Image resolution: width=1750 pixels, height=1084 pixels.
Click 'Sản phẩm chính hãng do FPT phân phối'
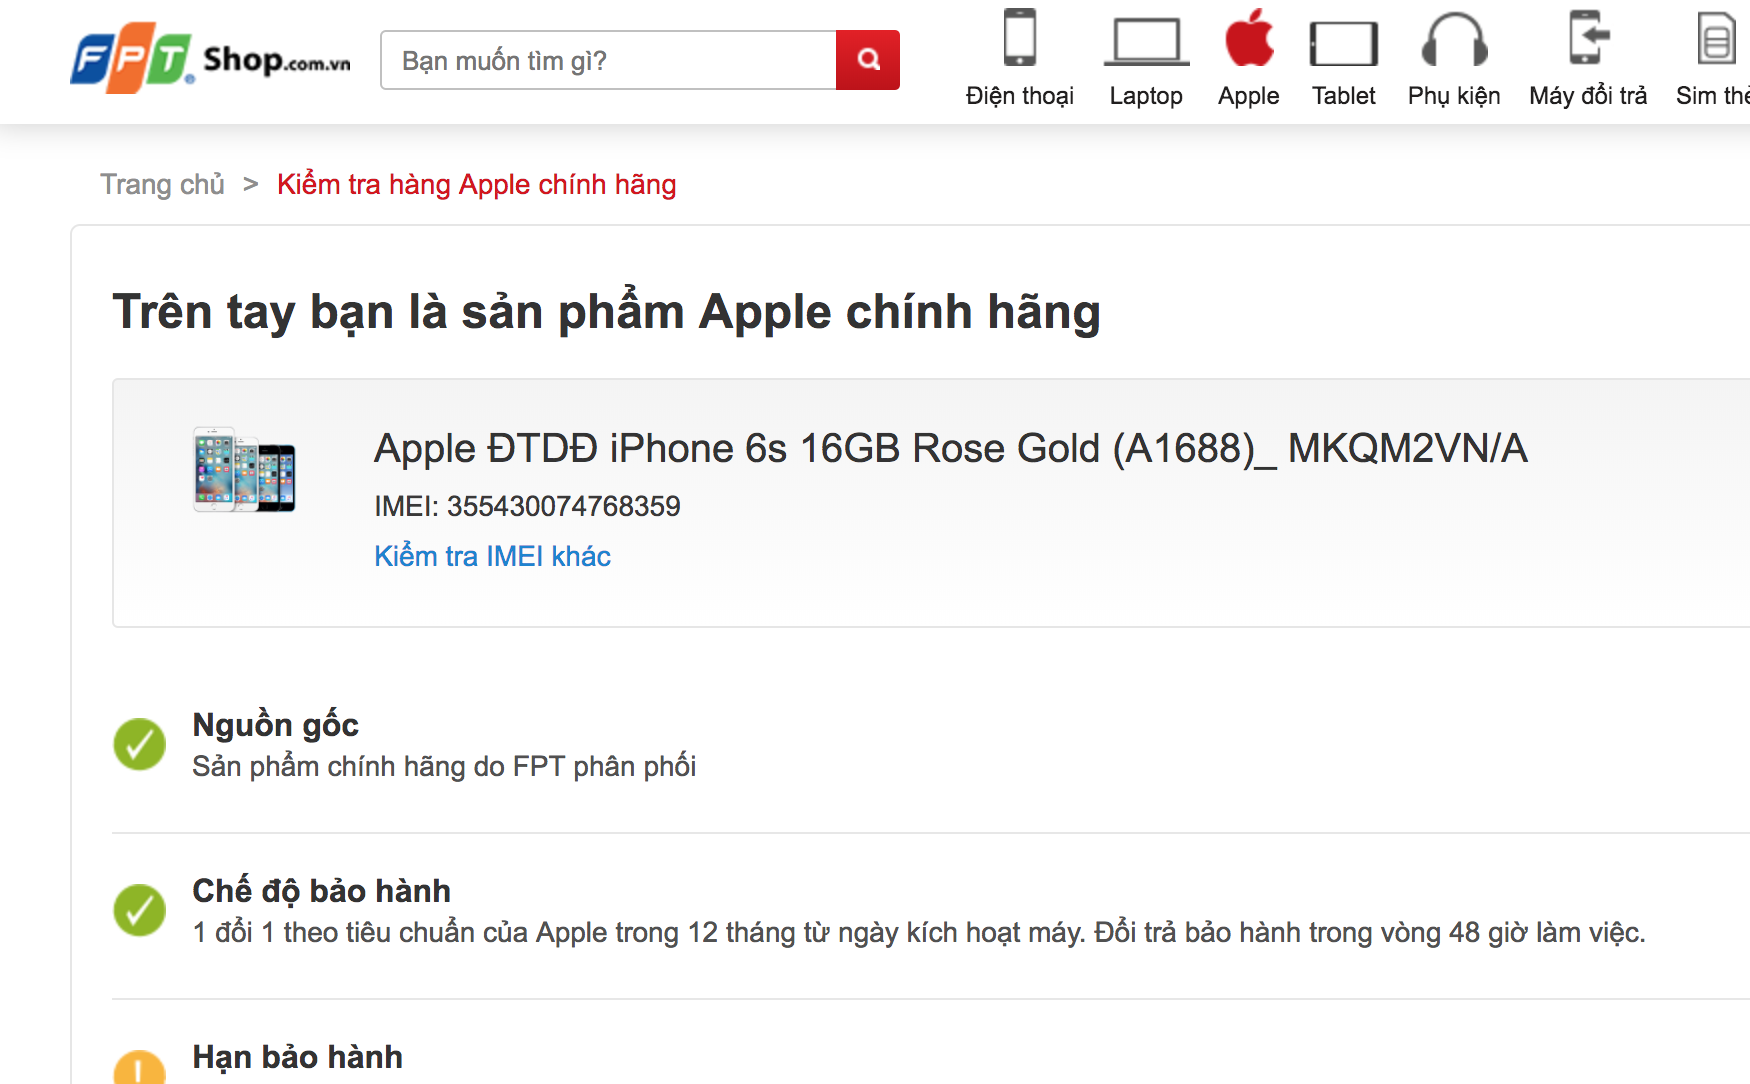point(444,767)
